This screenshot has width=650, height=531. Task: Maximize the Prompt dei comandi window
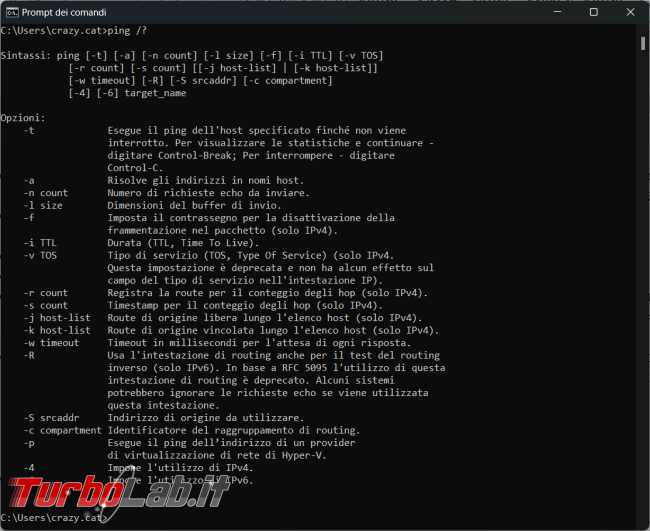pos(594,12)
